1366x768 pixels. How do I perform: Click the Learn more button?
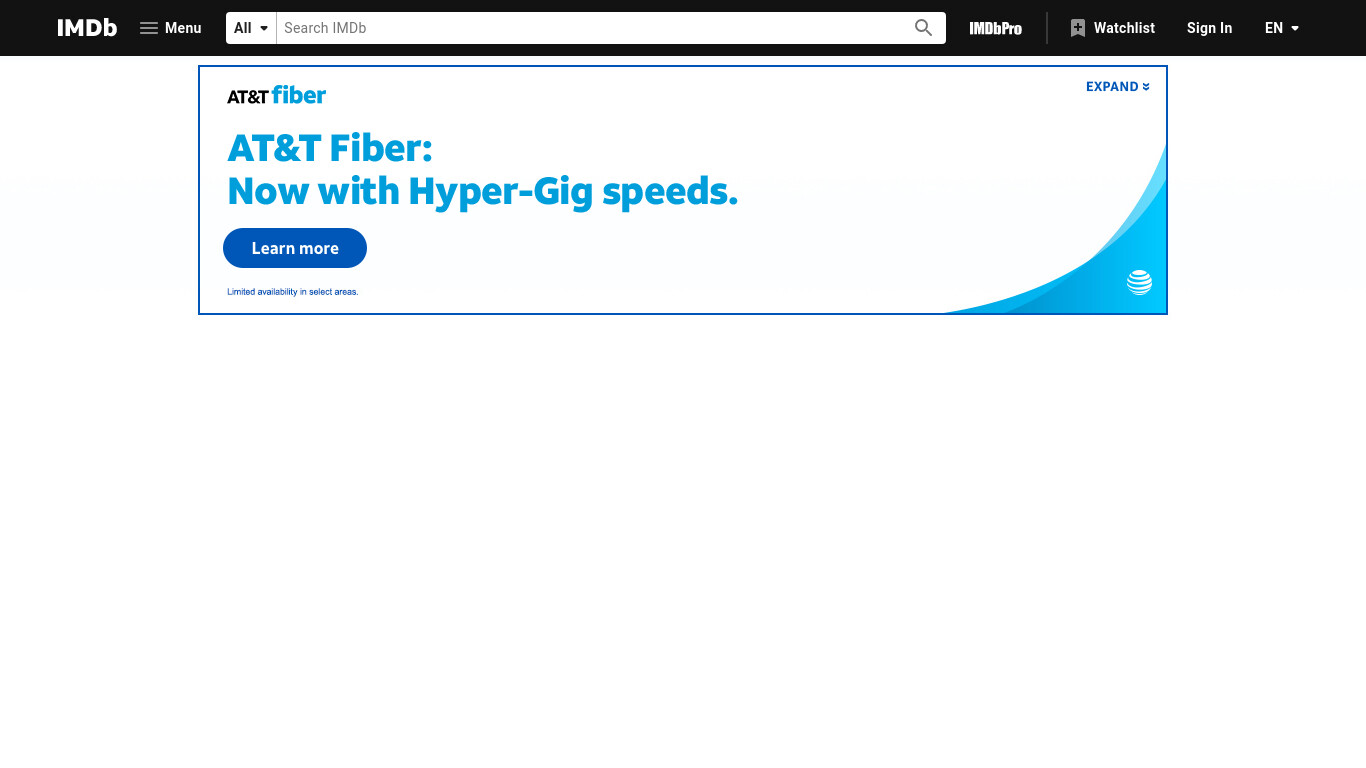(295, 248)
